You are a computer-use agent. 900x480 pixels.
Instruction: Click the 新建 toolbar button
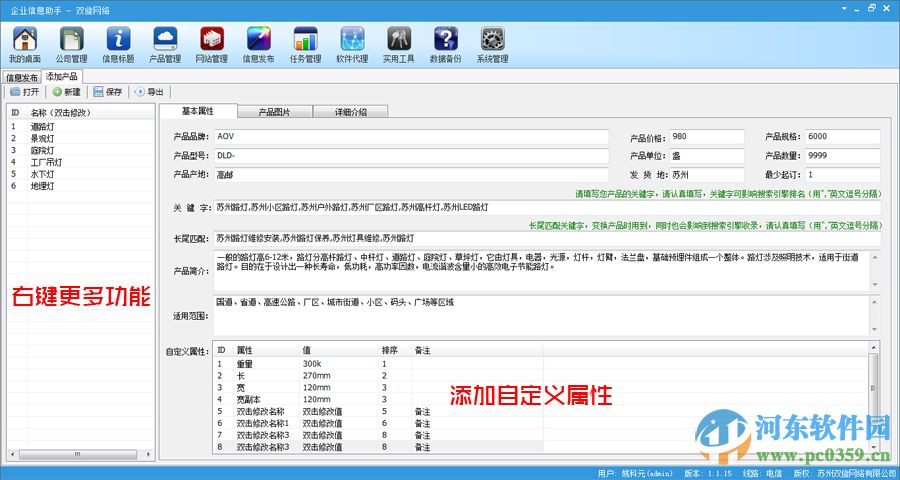[x=67, y=92]
